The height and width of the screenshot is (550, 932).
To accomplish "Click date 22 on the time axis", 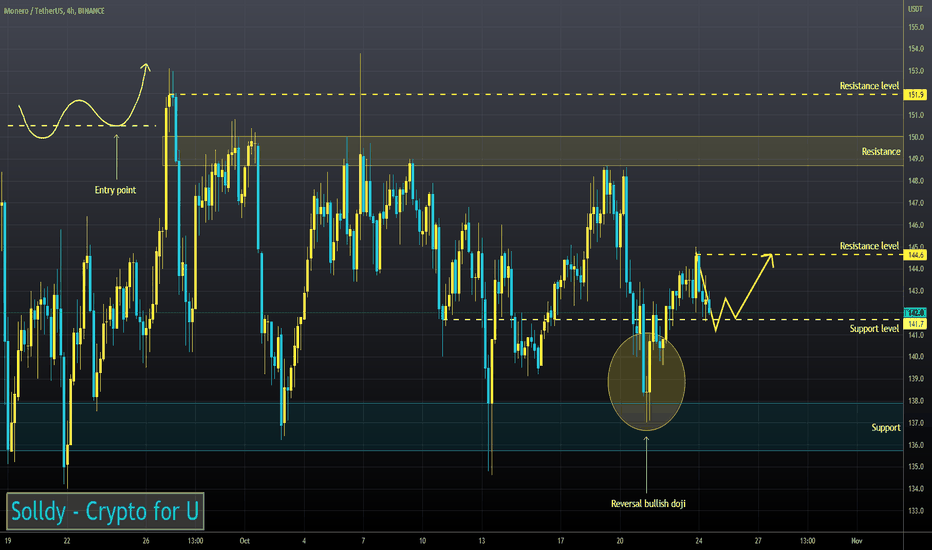I will [x=67, y=540].
